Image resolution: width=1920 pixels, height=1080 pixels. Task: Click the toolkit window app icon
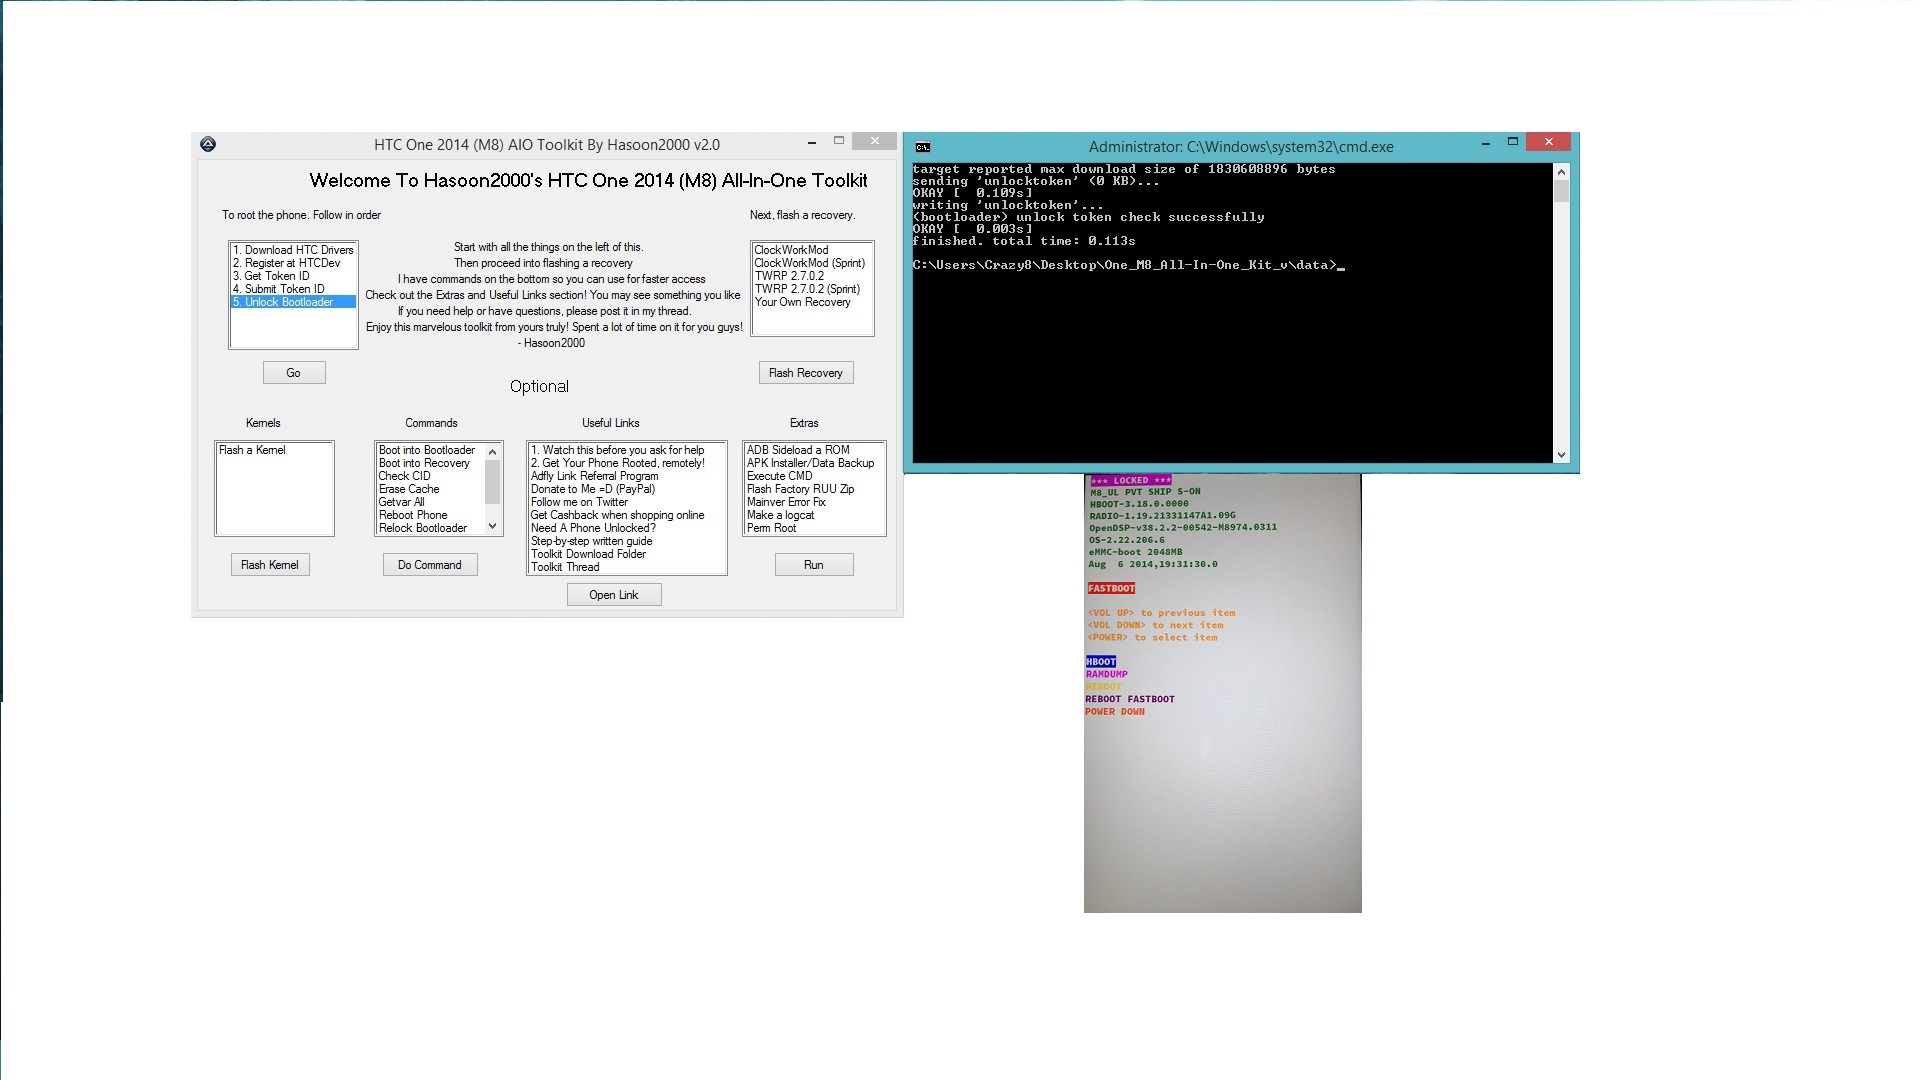tap(208, 144)
